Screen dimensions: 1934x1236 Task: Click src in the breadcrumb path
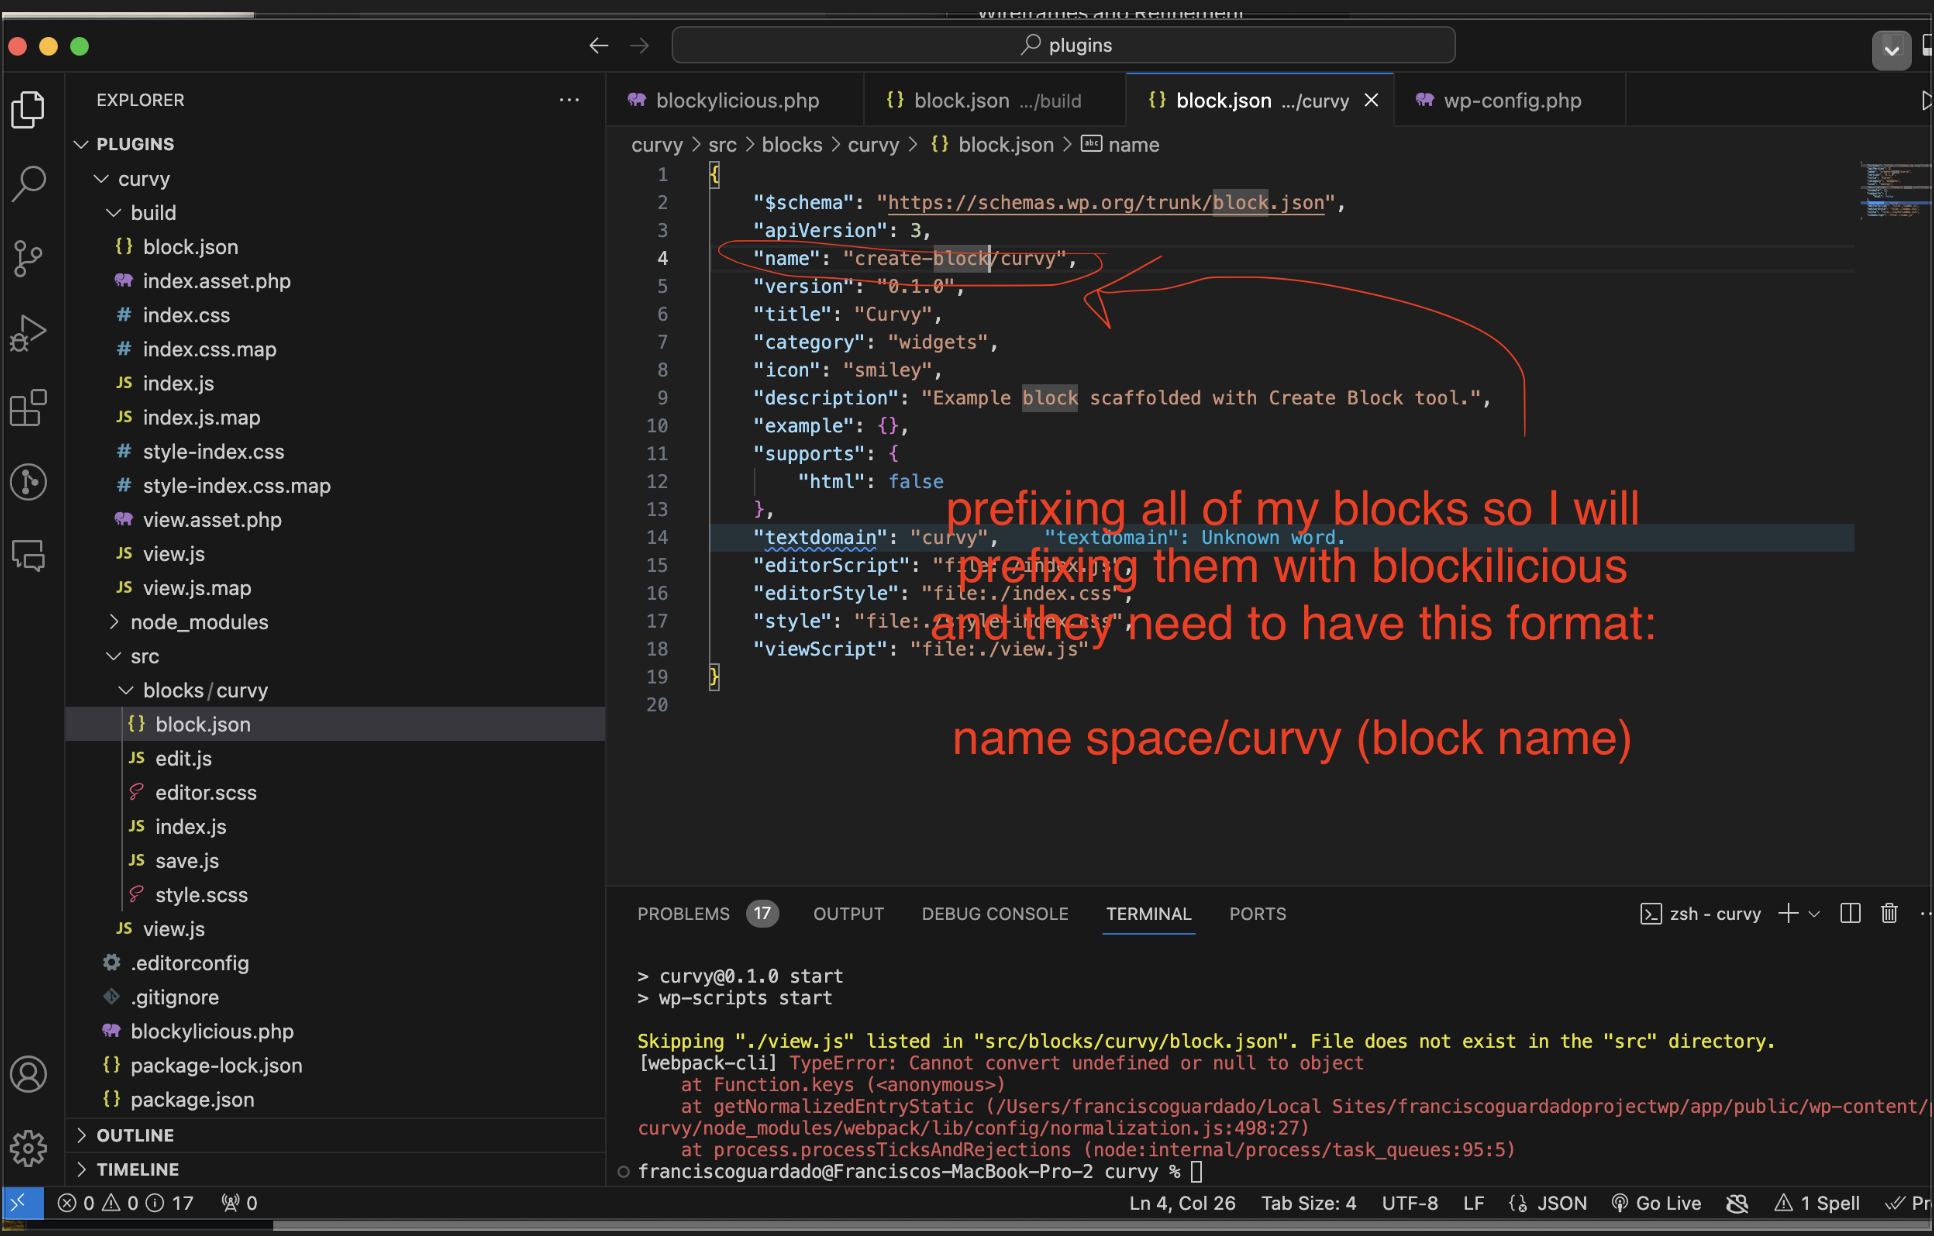tap(722, 145)
